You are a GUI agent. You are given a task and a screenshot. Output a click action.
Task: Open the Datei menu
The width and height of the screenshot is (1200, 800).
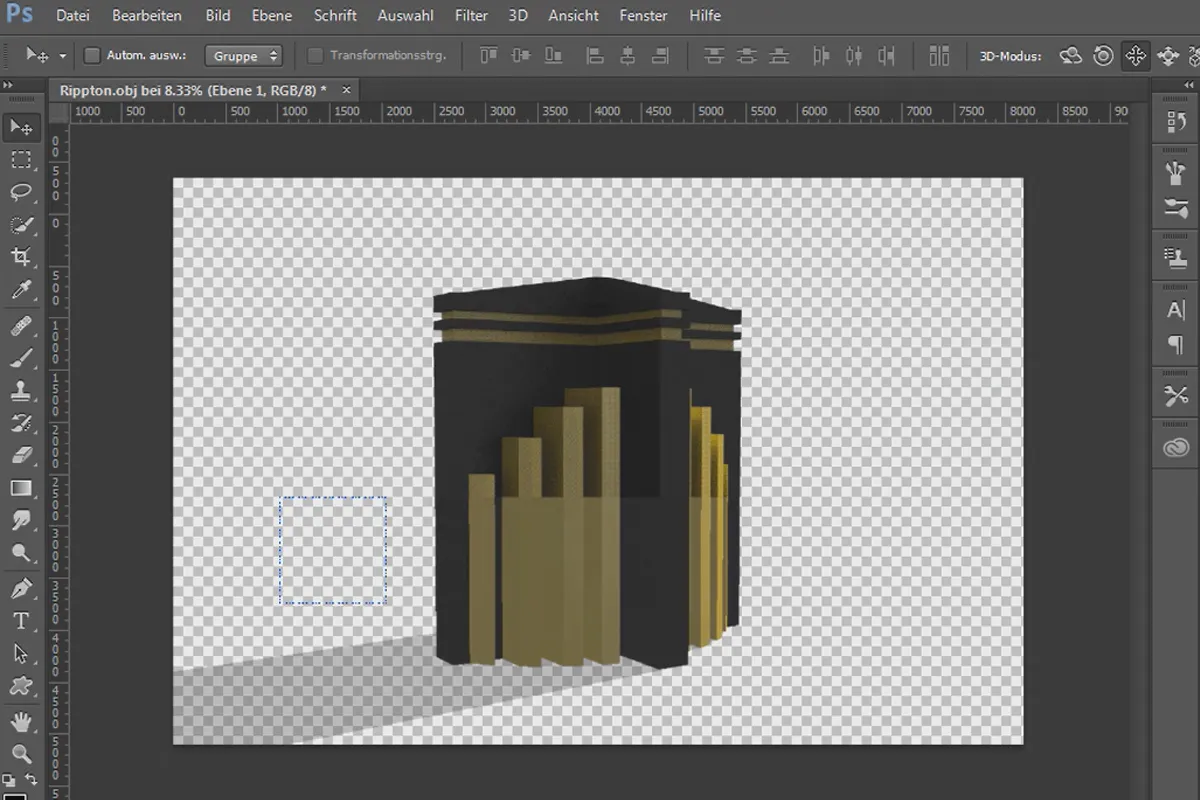(x=72, y=16)
